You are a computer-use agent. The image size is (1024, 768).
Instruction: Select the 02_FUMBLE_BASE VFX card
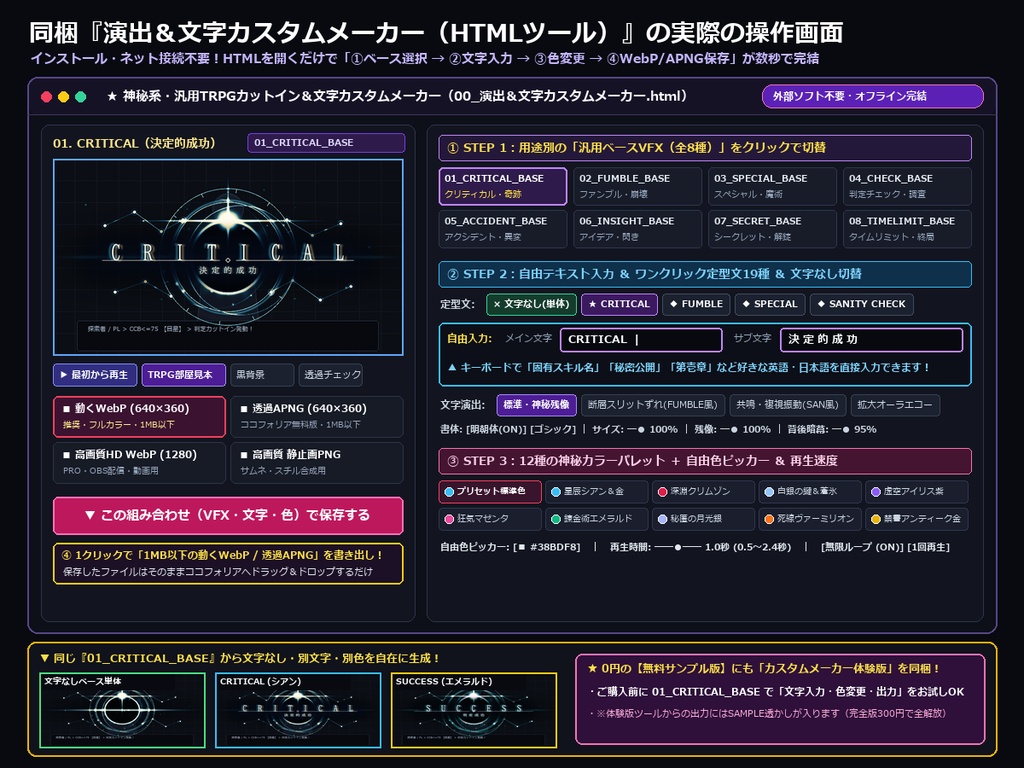637,185
